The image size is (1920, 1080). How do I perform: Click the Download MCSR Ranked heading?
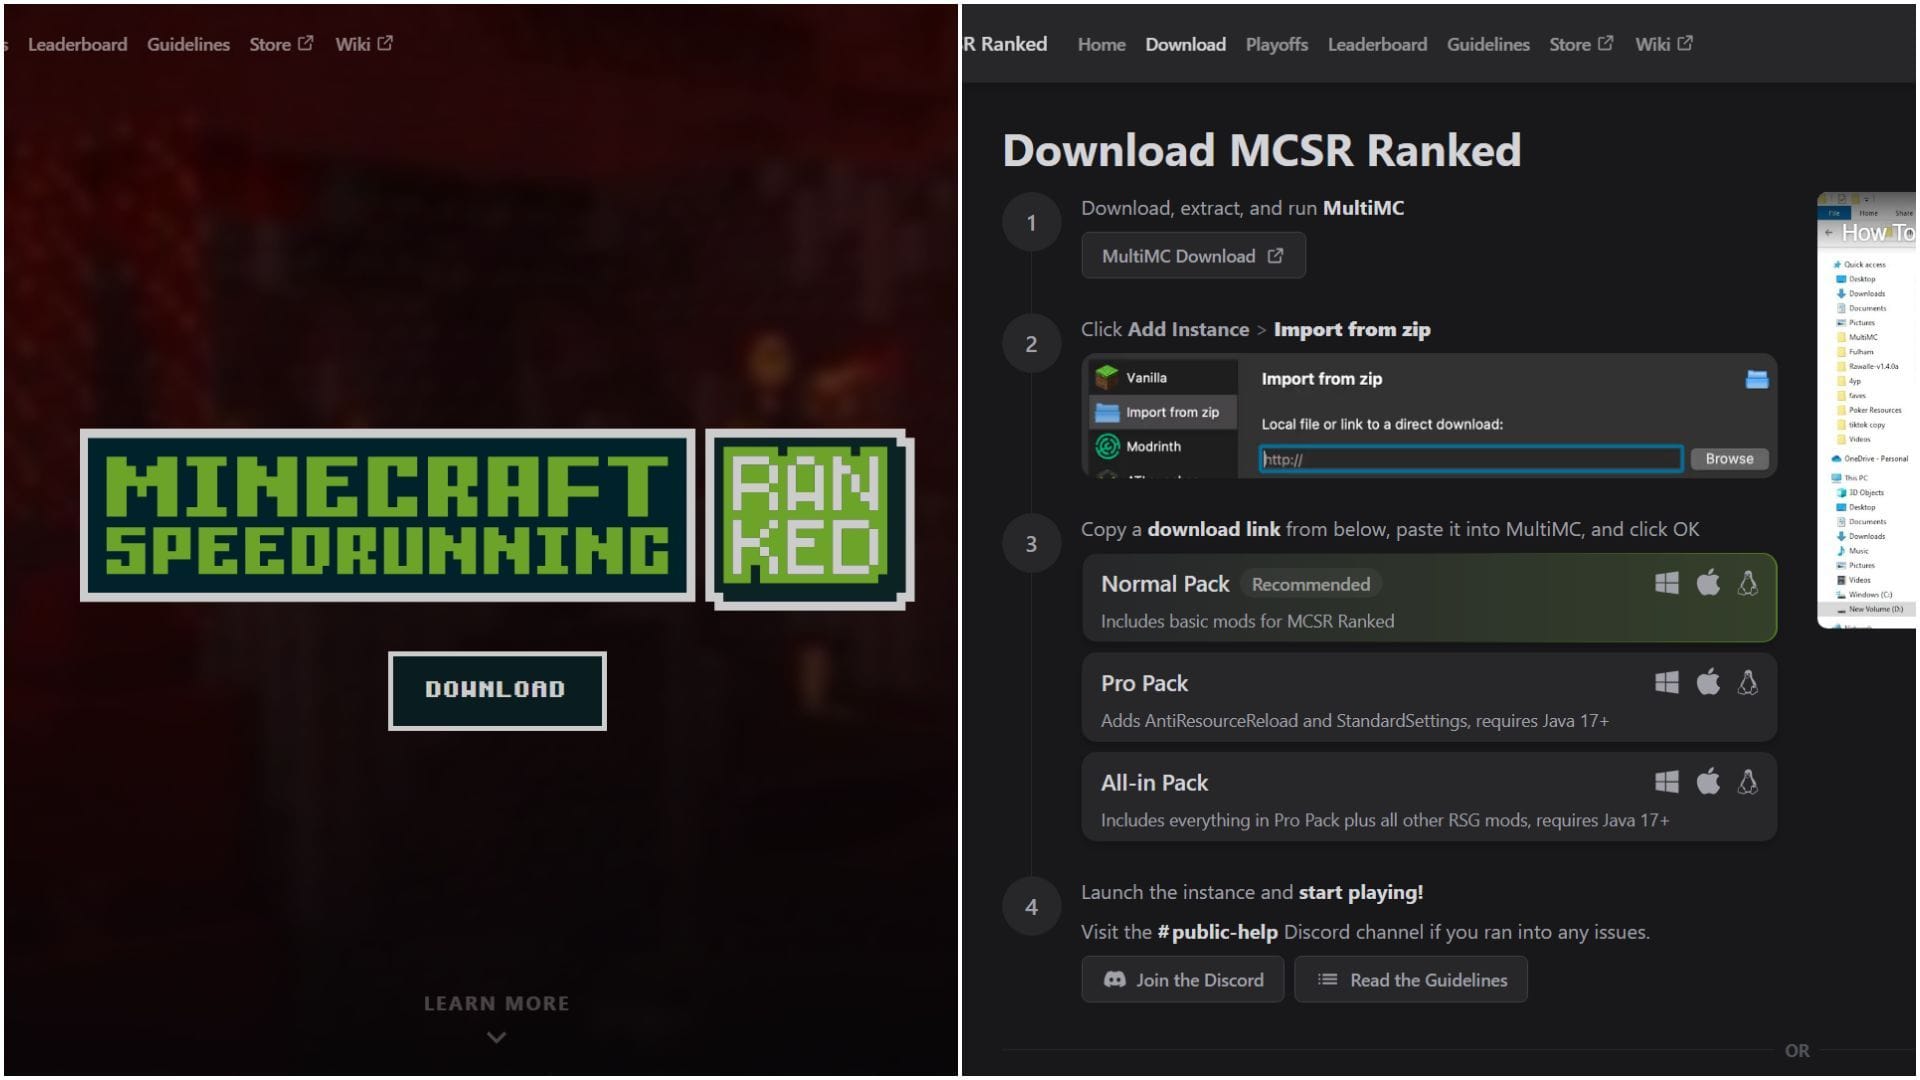pos(1262,150)
